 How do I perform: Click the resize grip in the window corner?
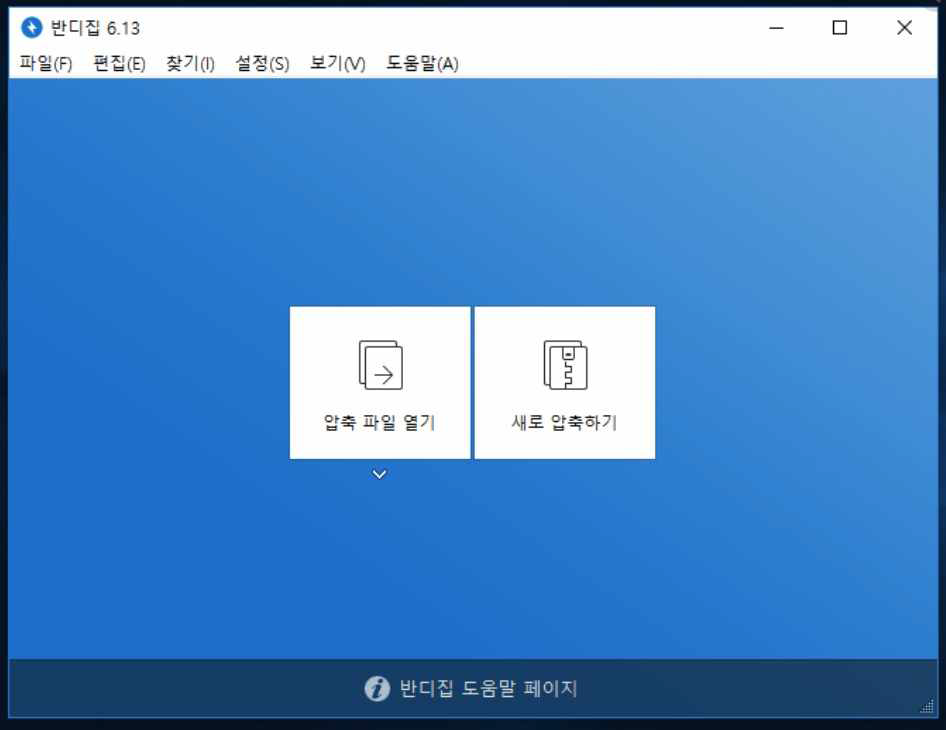tap(928, 707)
